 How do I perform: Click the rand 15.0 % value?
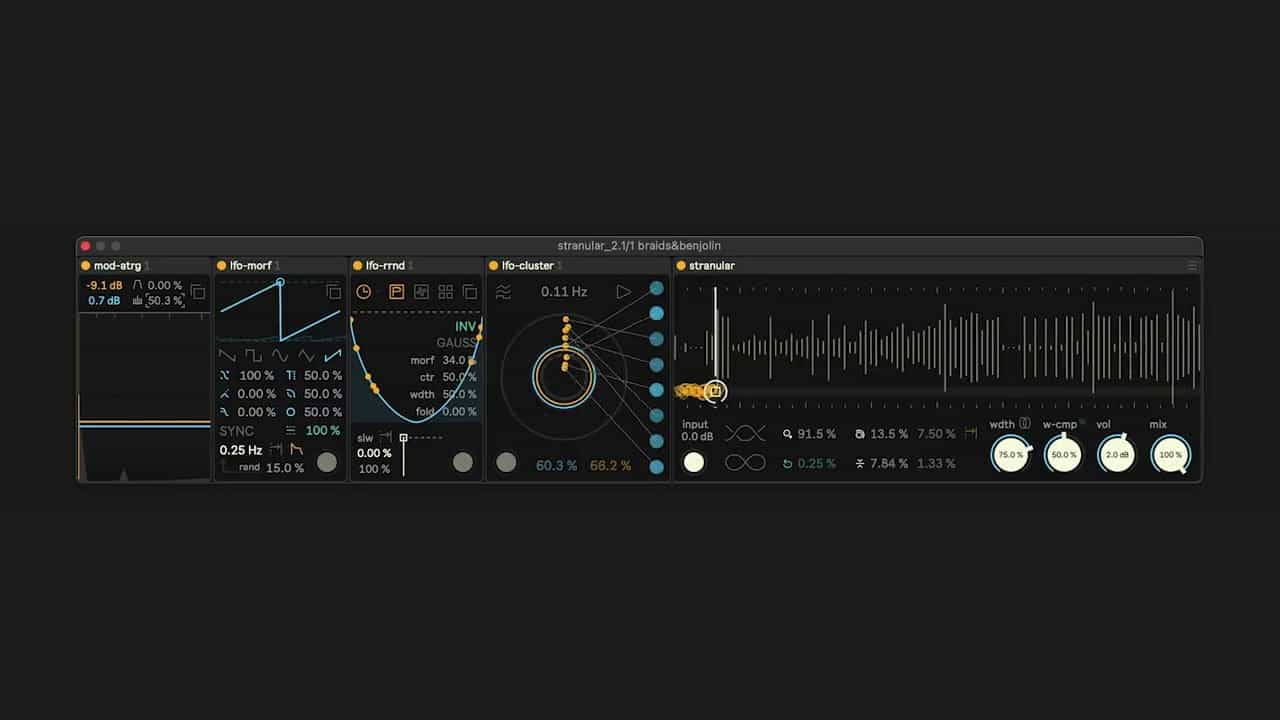pyautogui.click(x=285, y=468)
